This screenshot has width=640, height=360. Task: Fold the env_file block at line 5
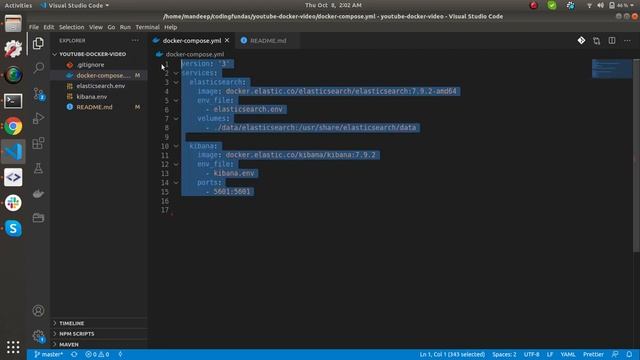[x=176, y=100]
